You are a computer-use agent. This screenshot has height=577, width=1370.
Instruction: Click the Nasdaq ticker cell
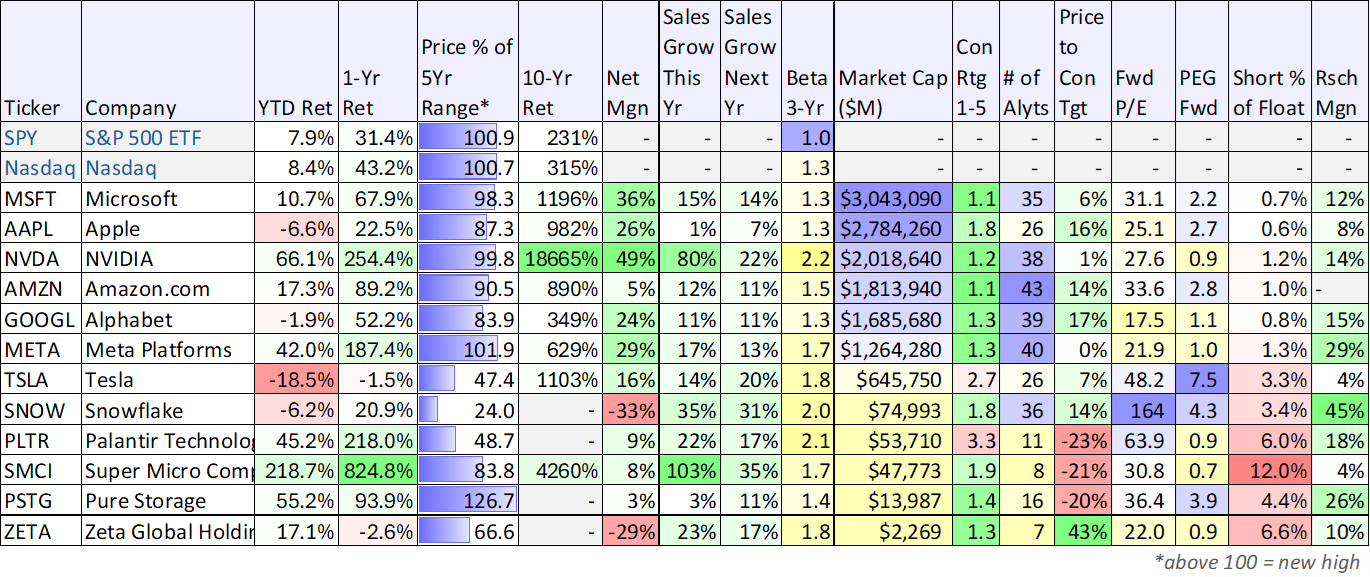[41, 167]
